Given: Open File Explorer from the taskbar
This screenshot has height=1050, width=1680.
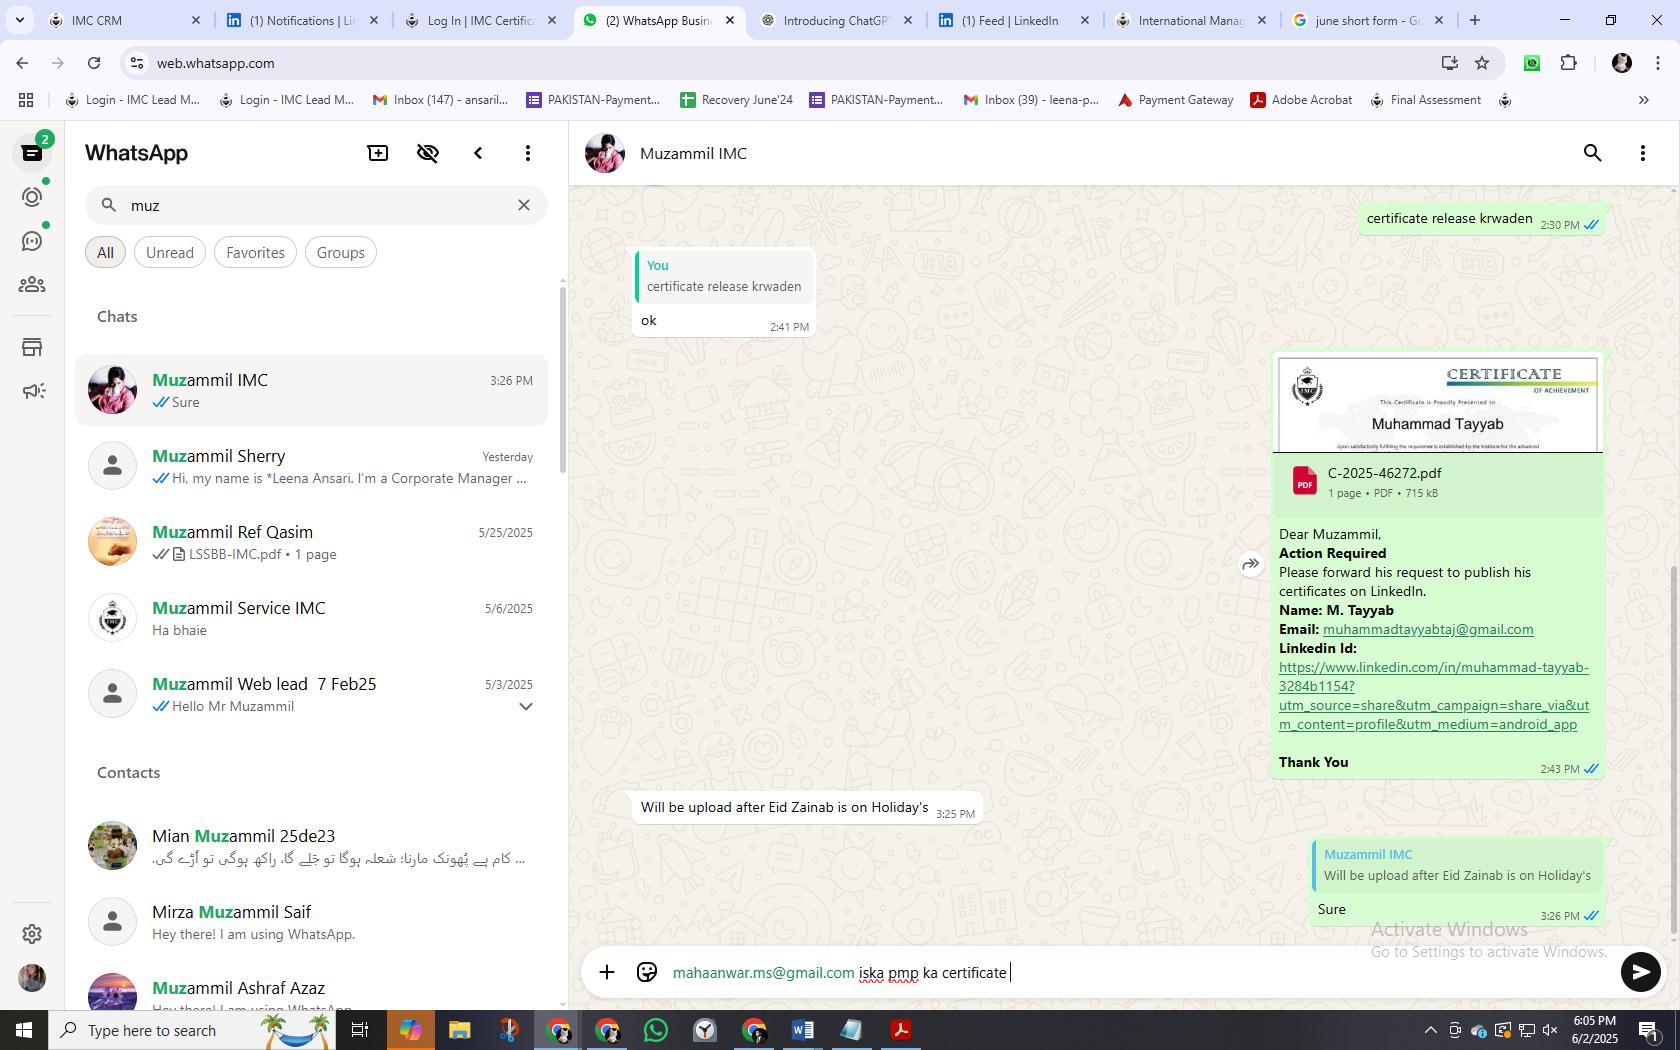Looking at the screenshot, I should pyautogui.click(x=459, y=1030).
